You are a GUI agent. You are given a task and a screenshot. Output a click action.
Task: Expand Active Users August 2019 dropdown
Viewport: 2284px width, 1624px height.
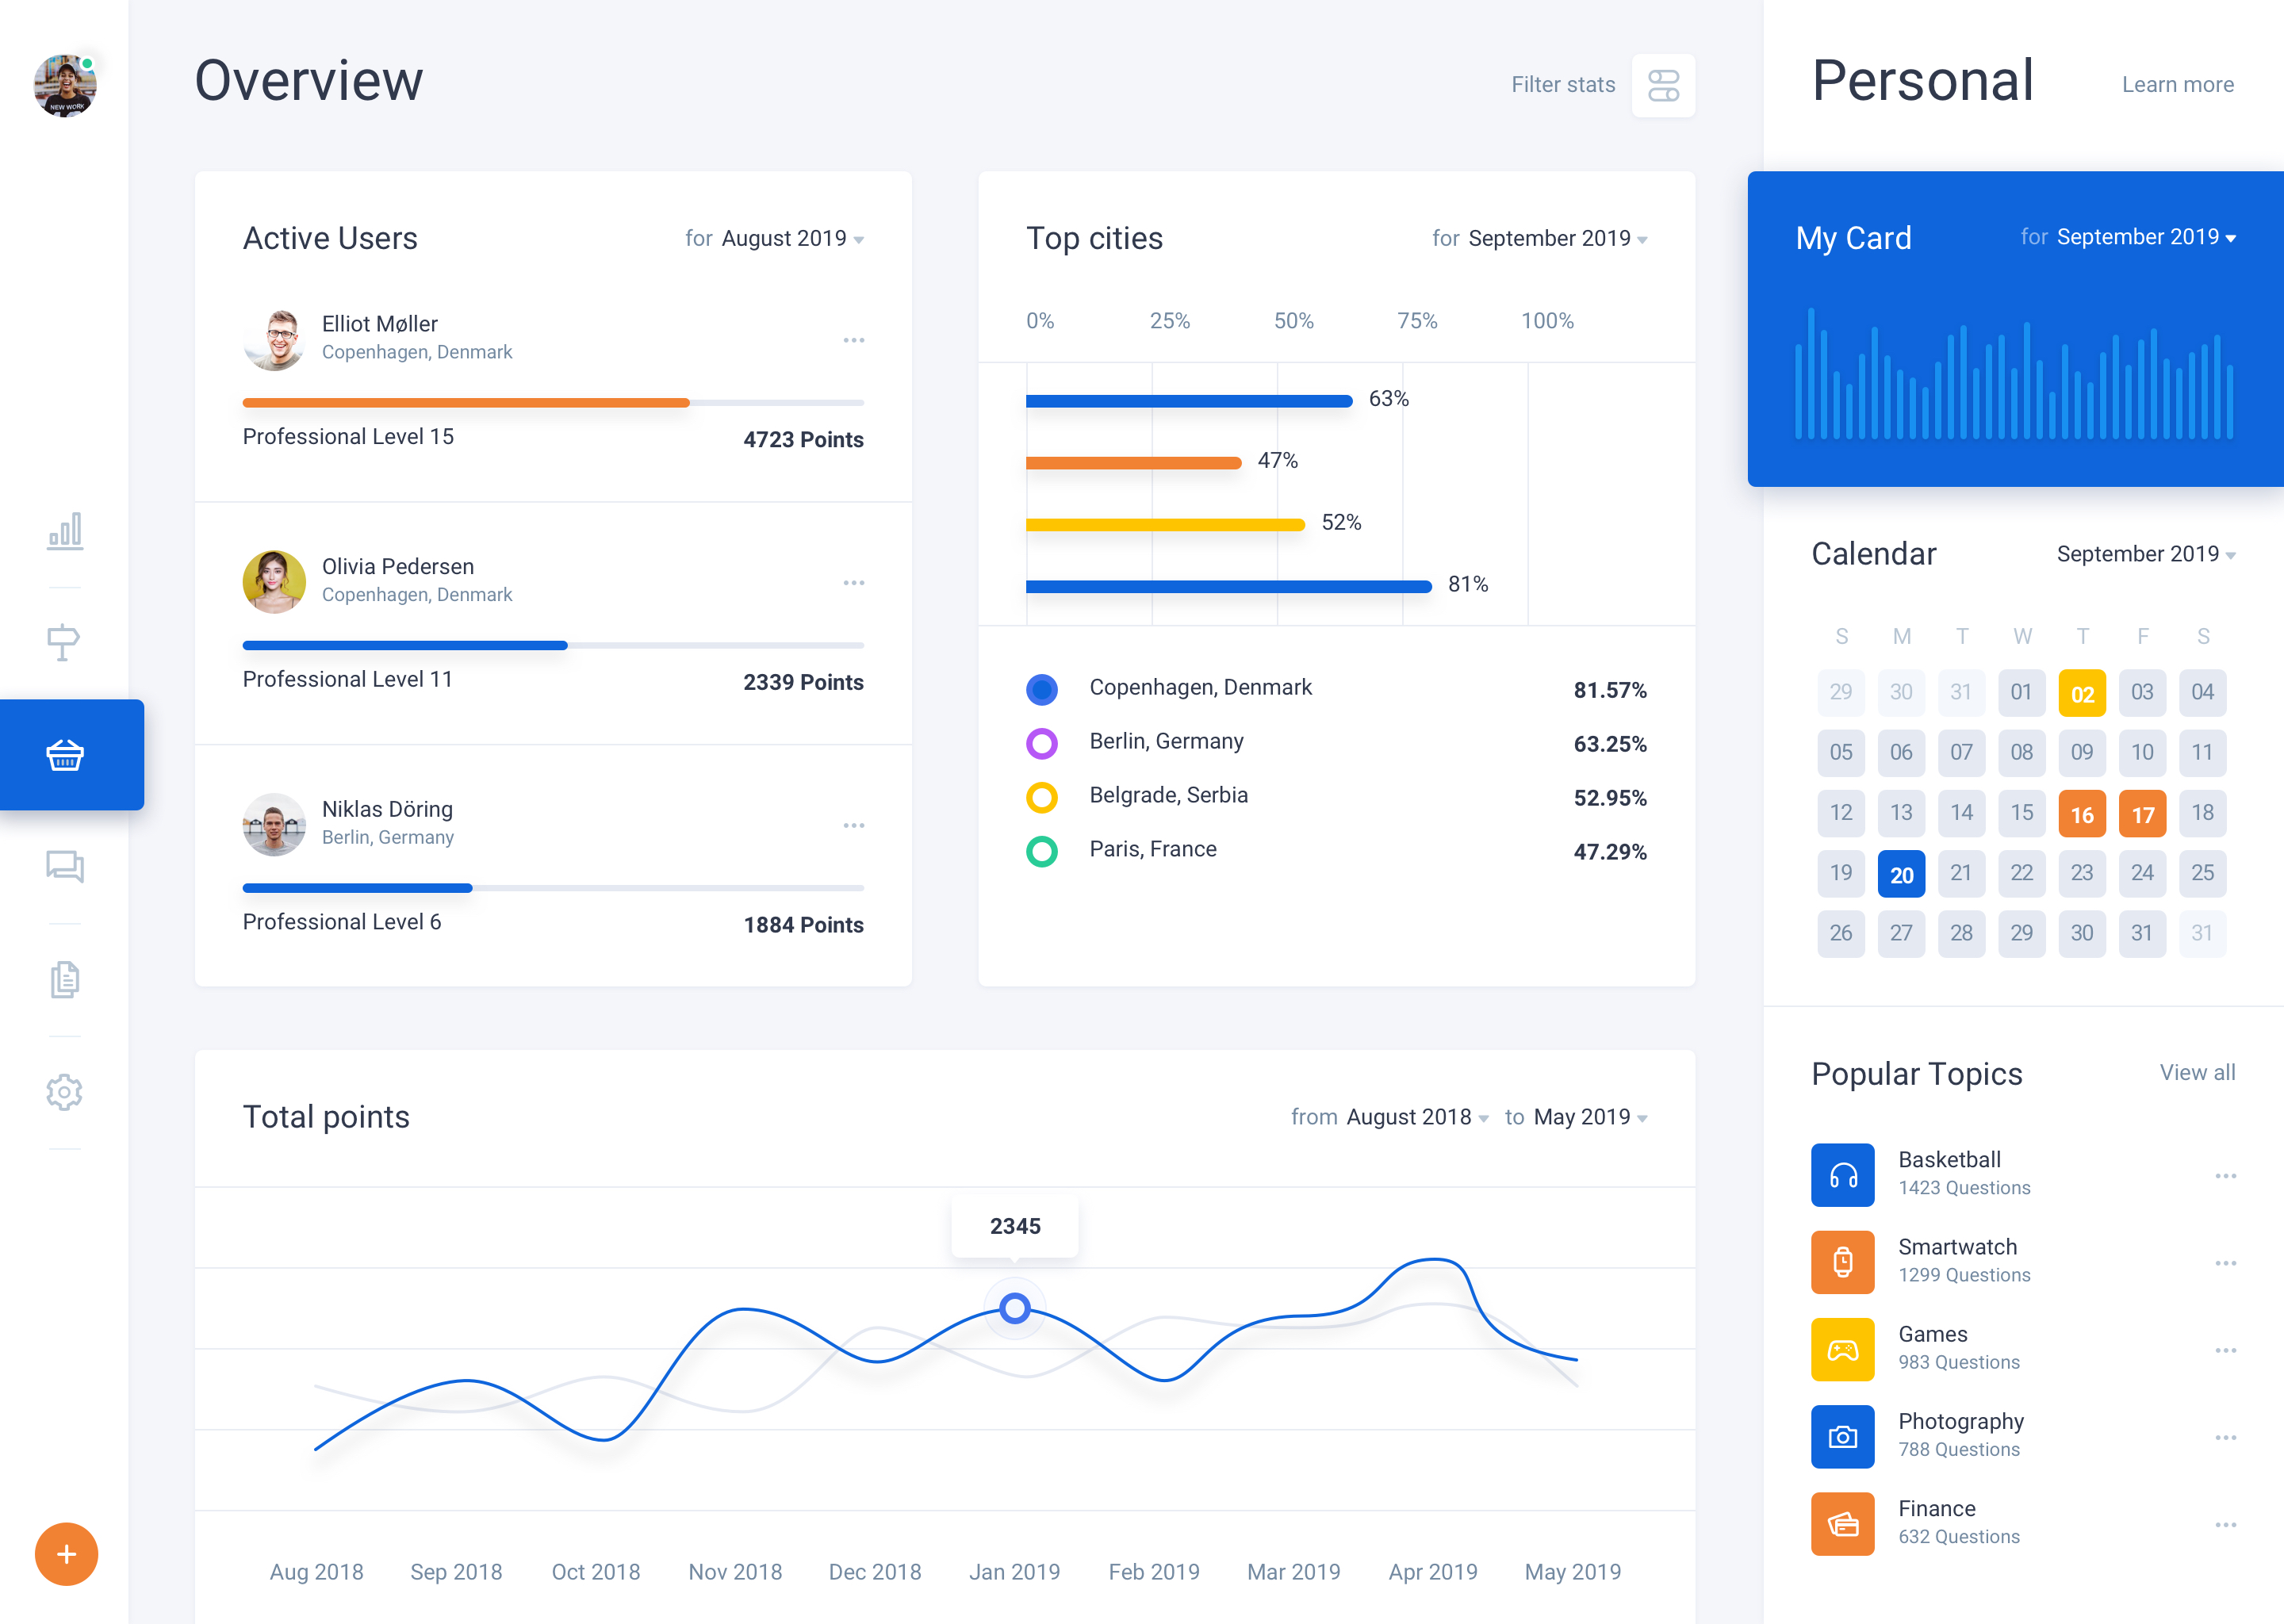pyautogui.click(x=791, y=239)
